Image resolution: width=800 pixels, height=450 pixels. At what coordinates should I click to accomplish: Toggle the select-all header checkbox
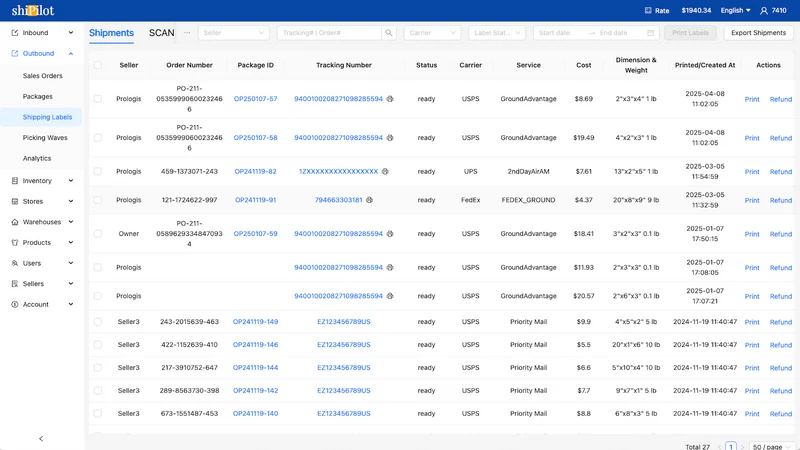[x=97, y=65]
